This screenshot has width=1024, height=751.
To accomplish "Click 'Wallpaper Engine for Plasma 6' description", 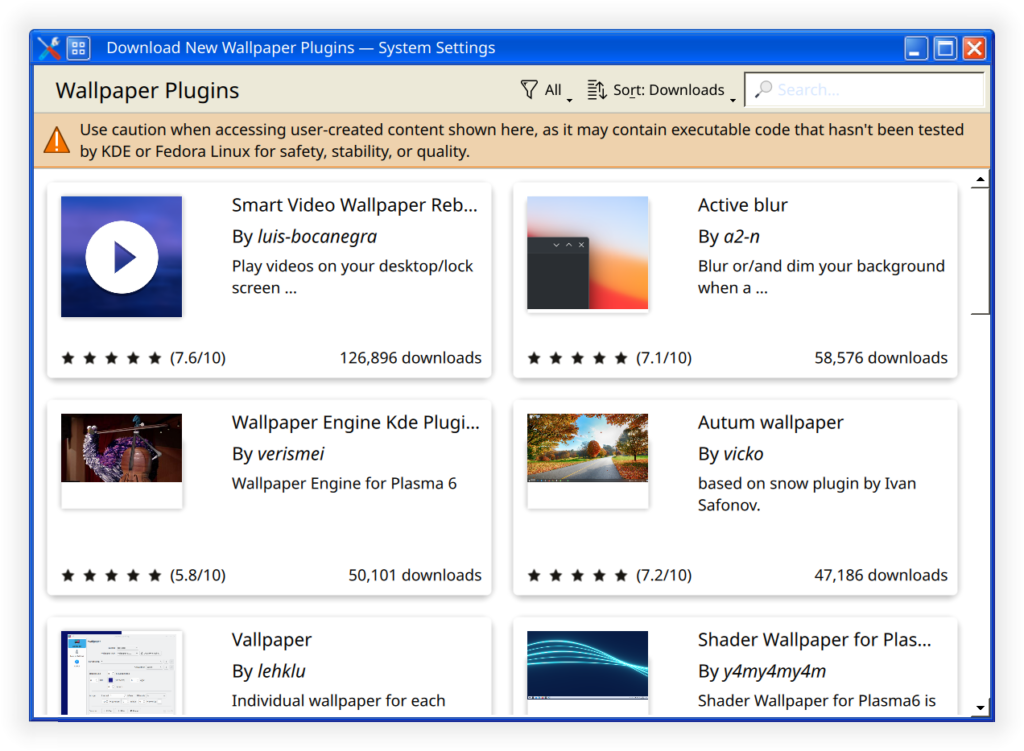I will click(x=344, y=484).
